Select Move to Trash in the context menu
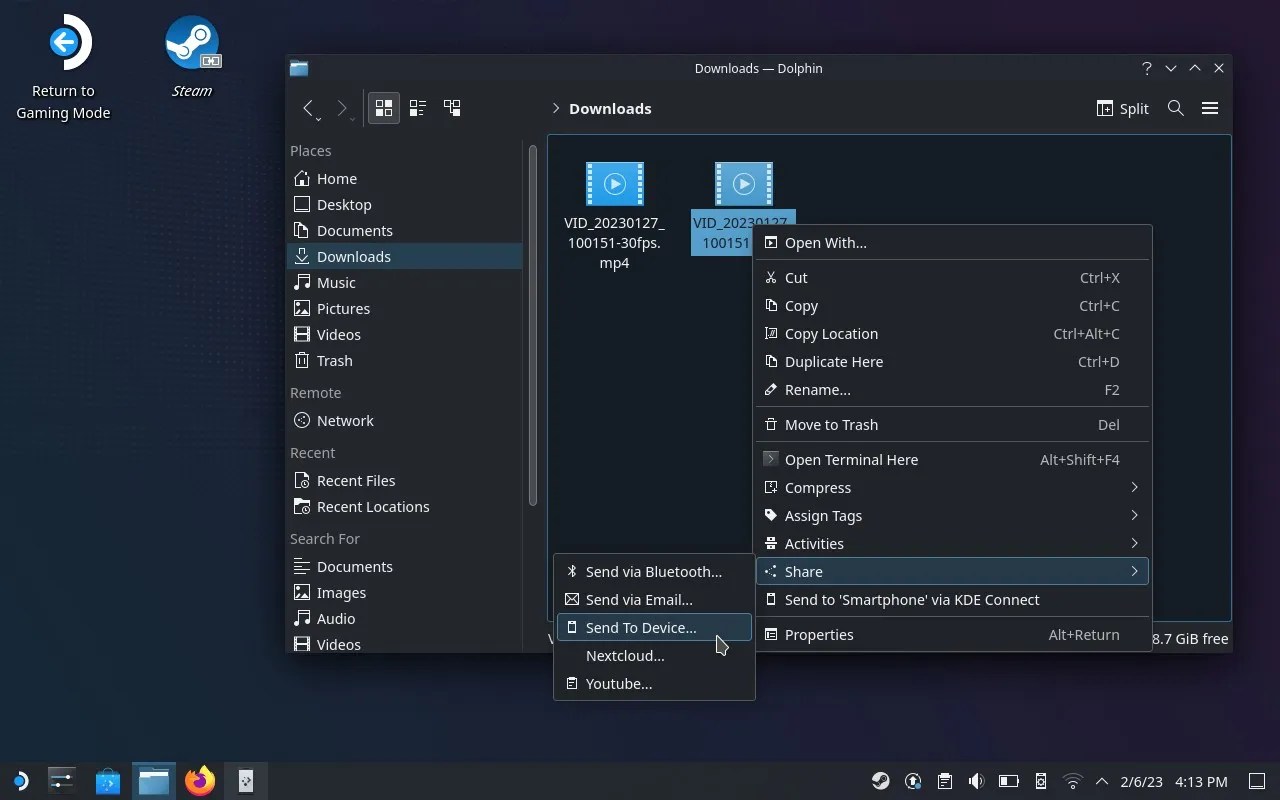 831,424
